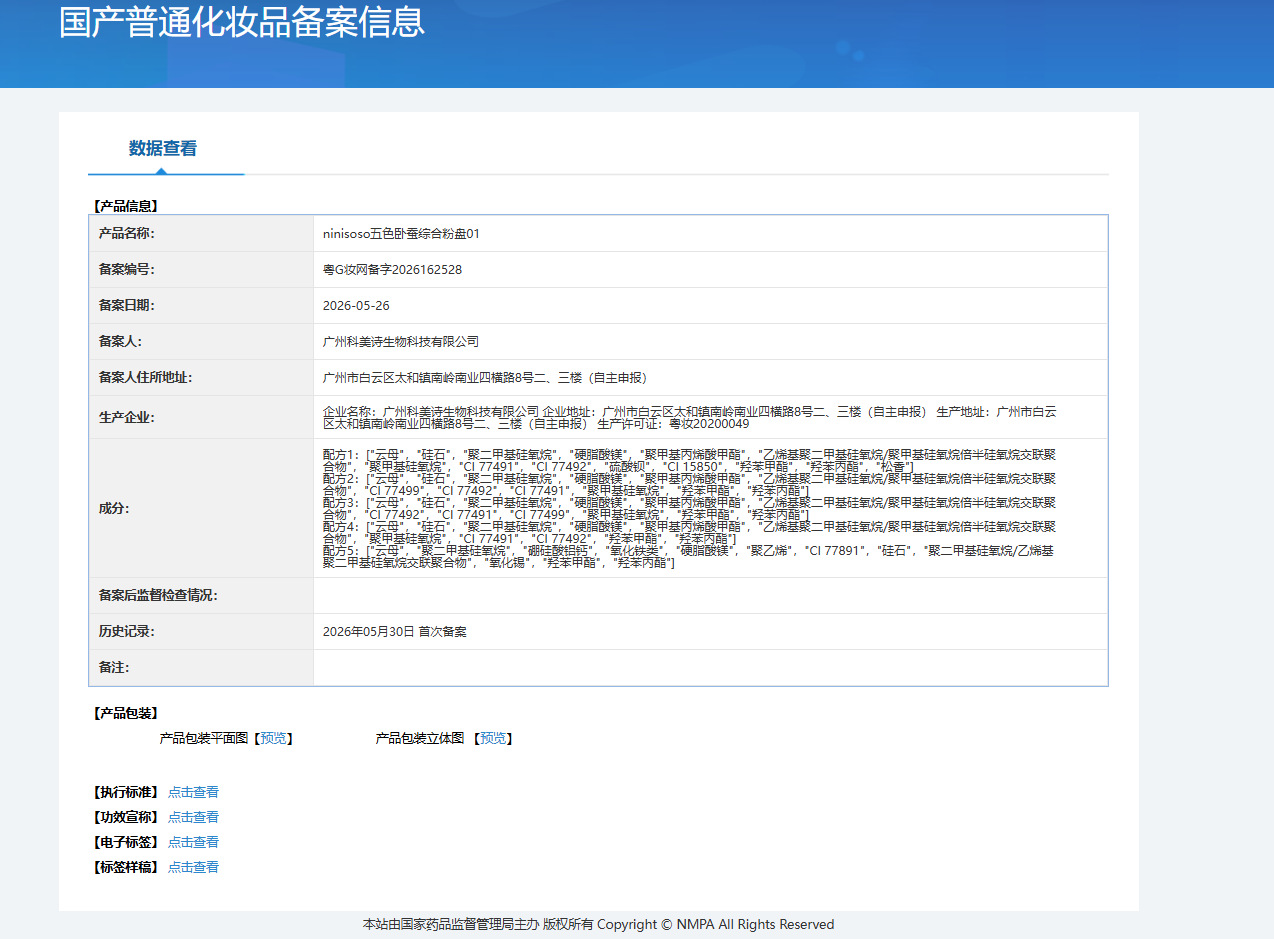1274x939 pixels.
Task: Click the 成分 row label
Action: pos(114,508)
